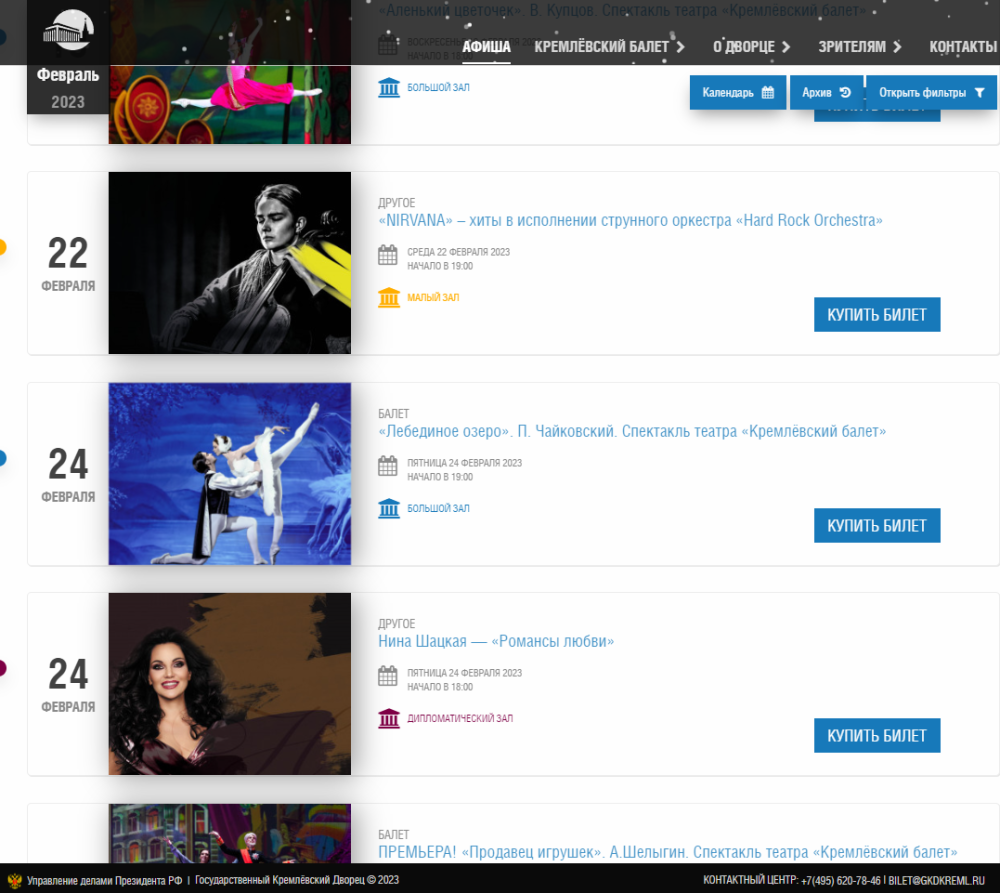1000x893 pixels.
Task: Buy ticket for Нина Шацкая Романсы любви
Action: click(877, 735)
